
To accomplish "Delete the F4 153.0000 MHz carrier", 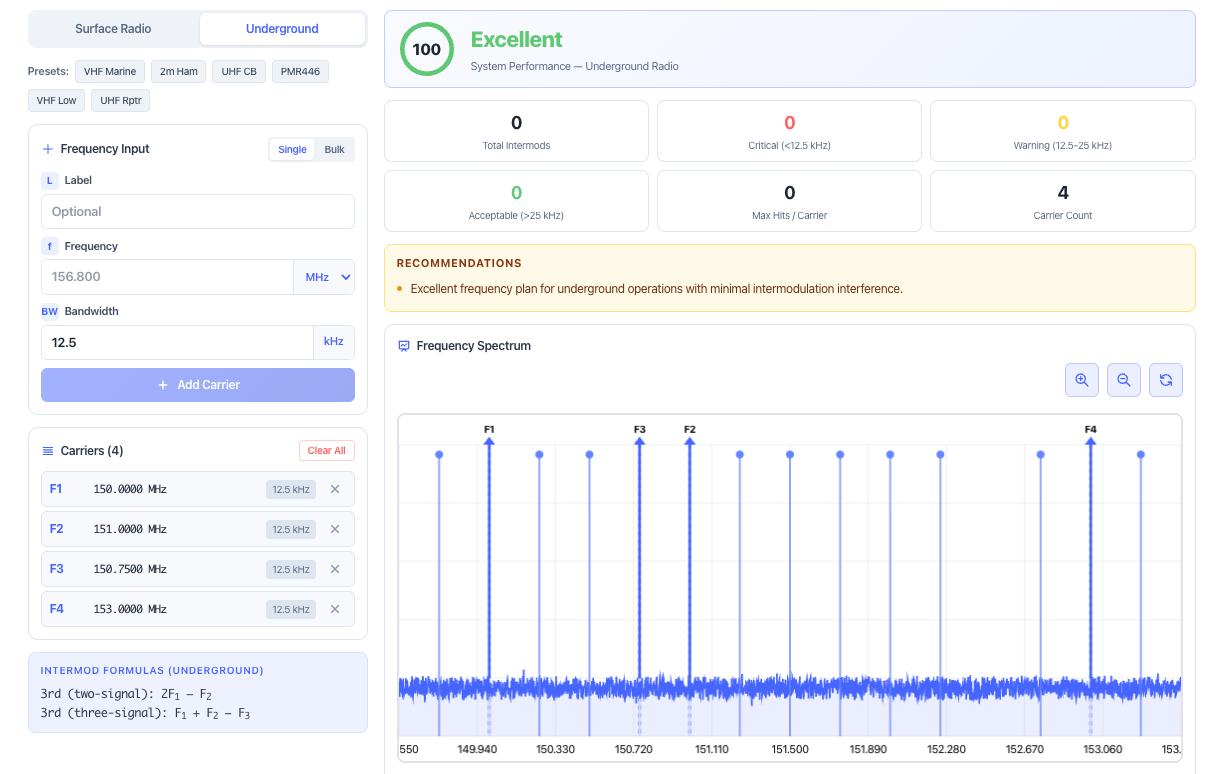I will pyautogui.click(x=335, y=609).
